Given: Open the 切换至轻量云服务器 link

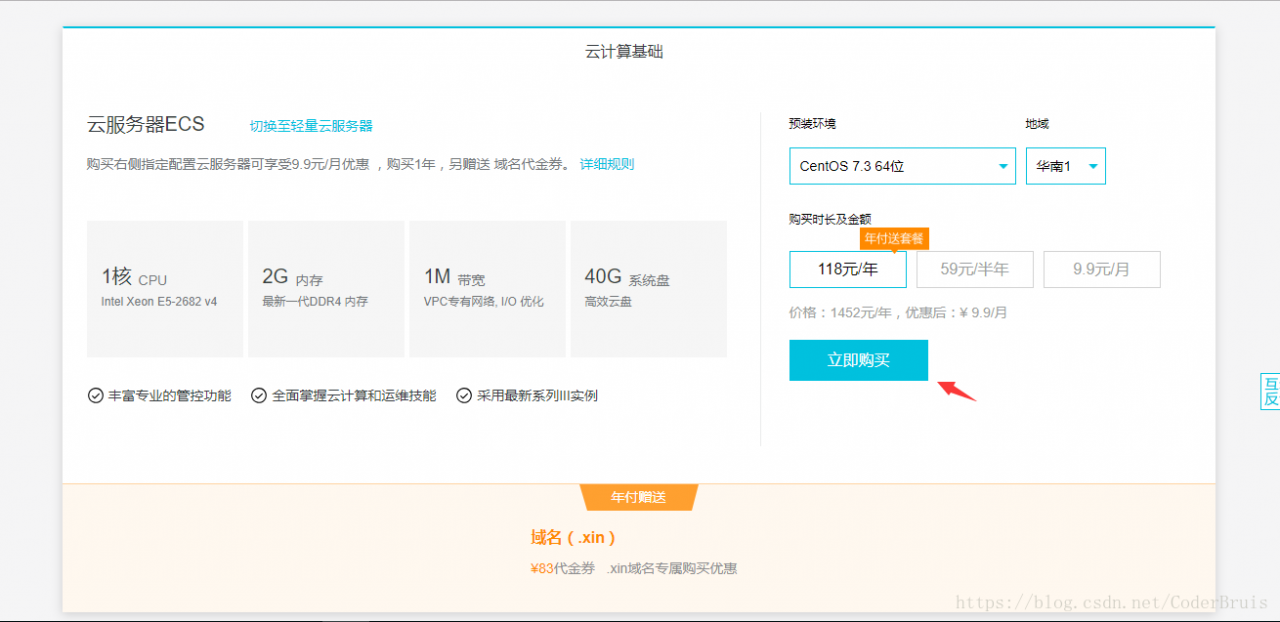Looking at the screenshot, I should 311,126.
